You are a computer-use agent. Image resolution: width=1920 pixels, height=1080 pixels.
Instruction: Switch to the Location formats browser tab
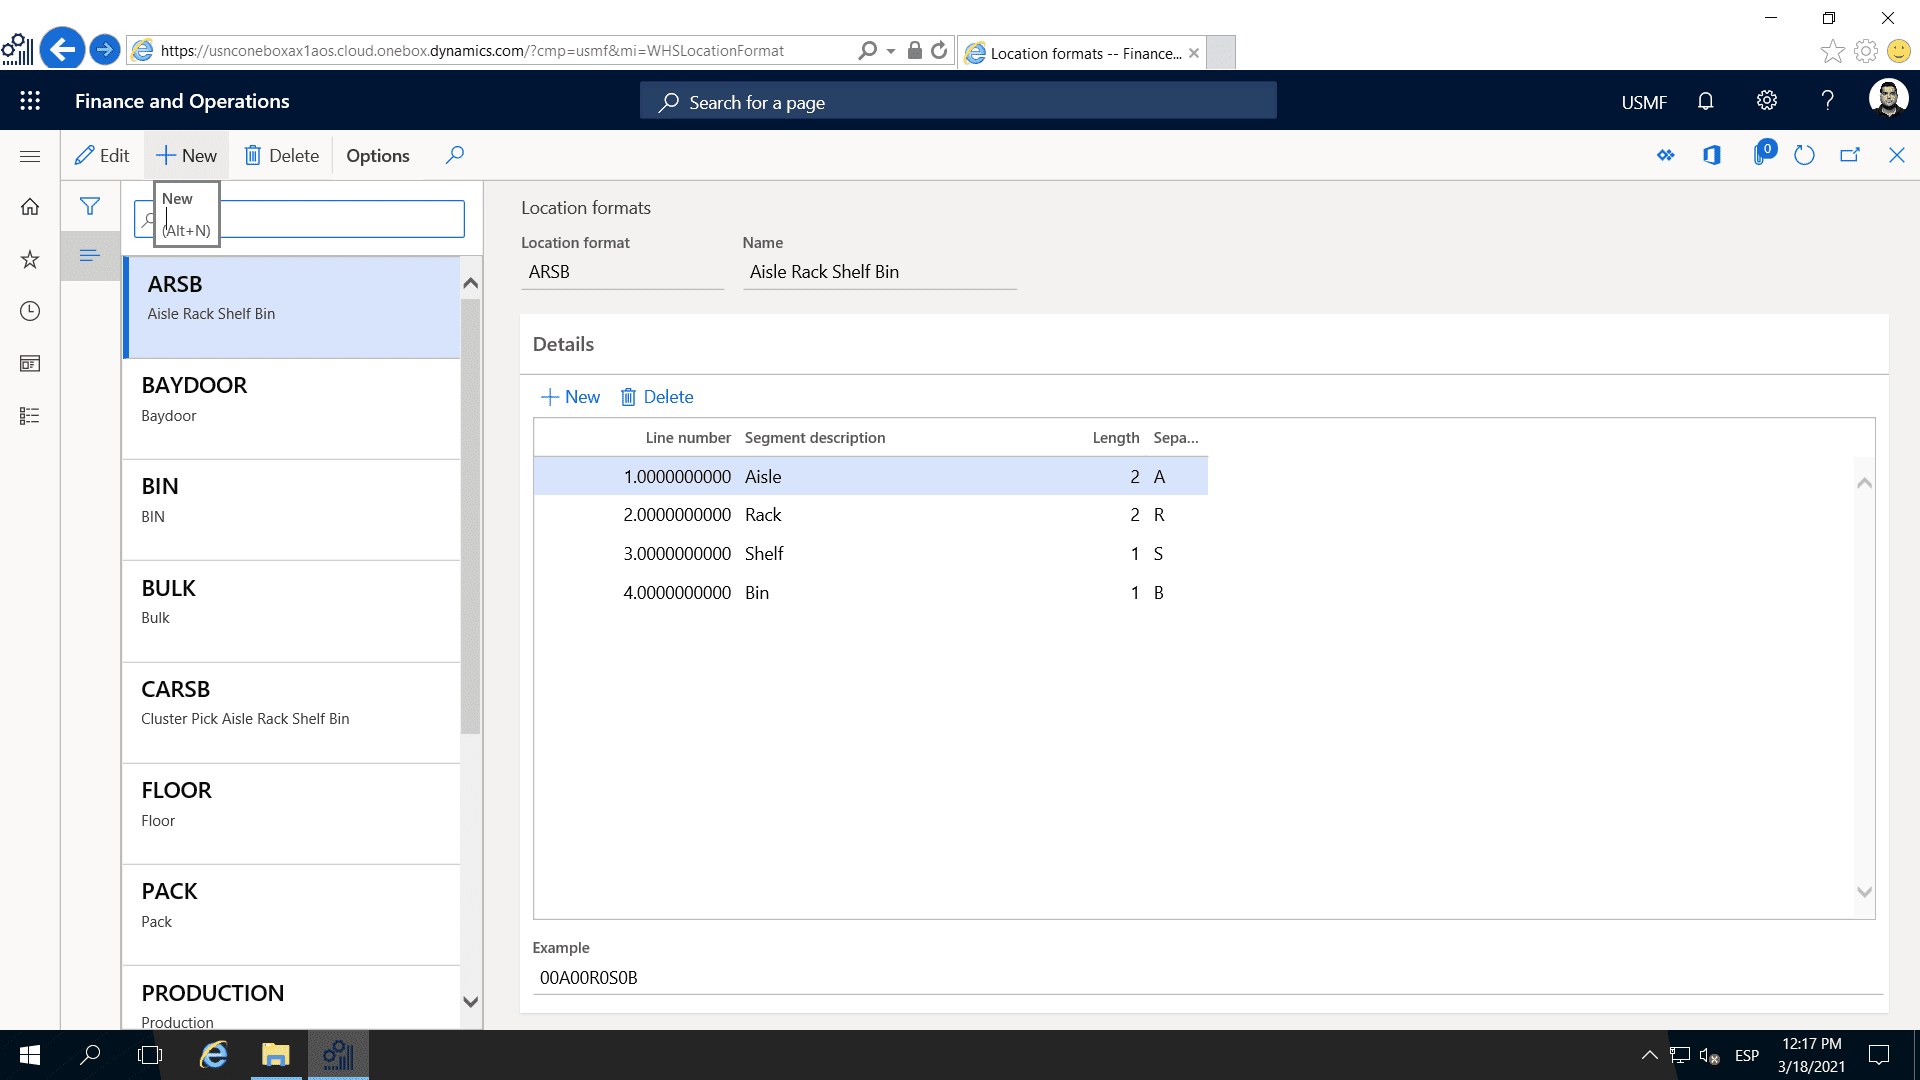coord(1080,53)
